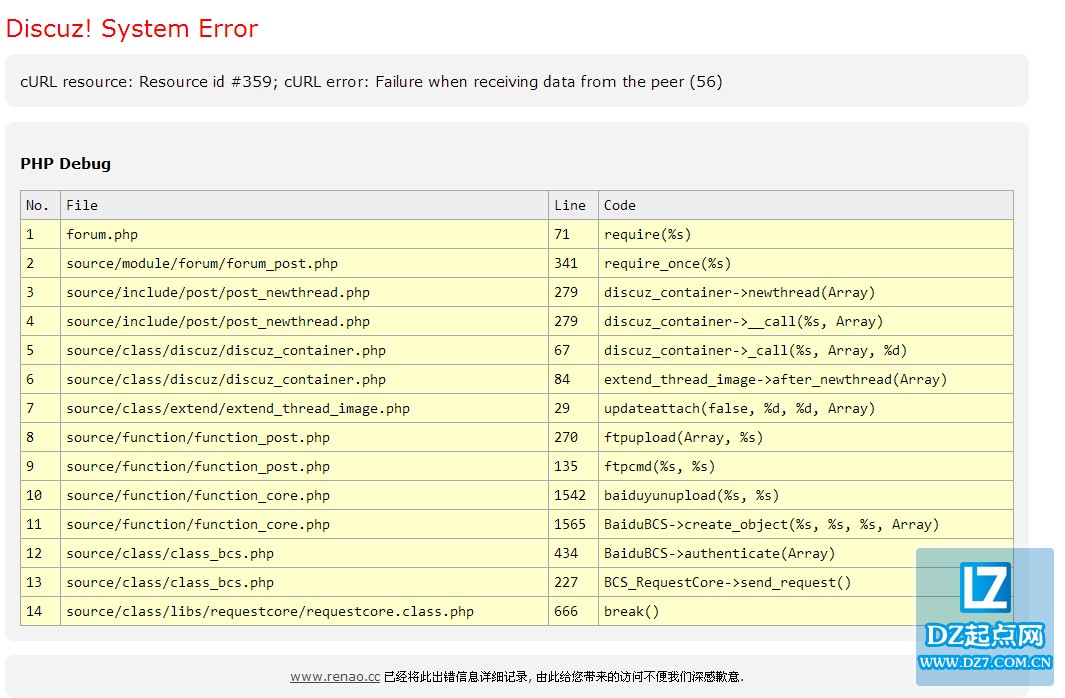Open the www.renao.cc link
The width and height of the screenshot is (1065, 698).
(335, 676)
